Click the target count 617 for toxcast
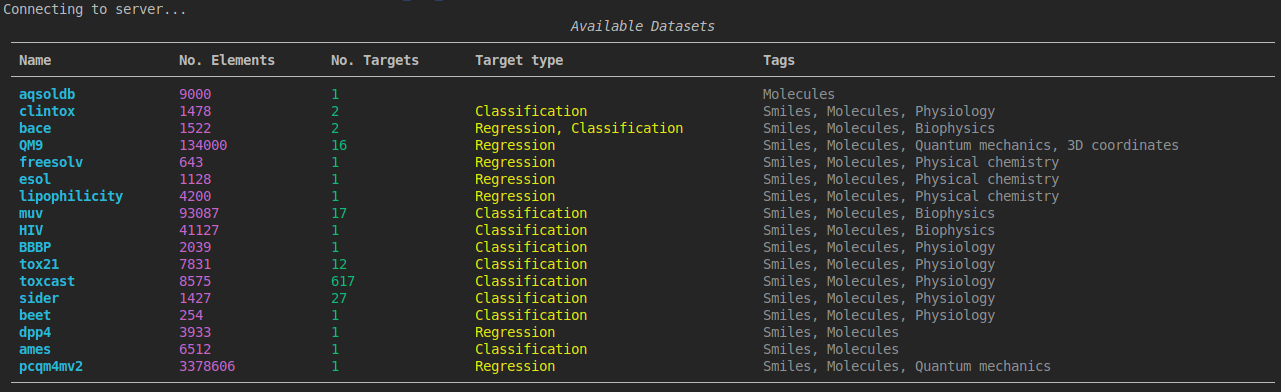 [343, 281]
